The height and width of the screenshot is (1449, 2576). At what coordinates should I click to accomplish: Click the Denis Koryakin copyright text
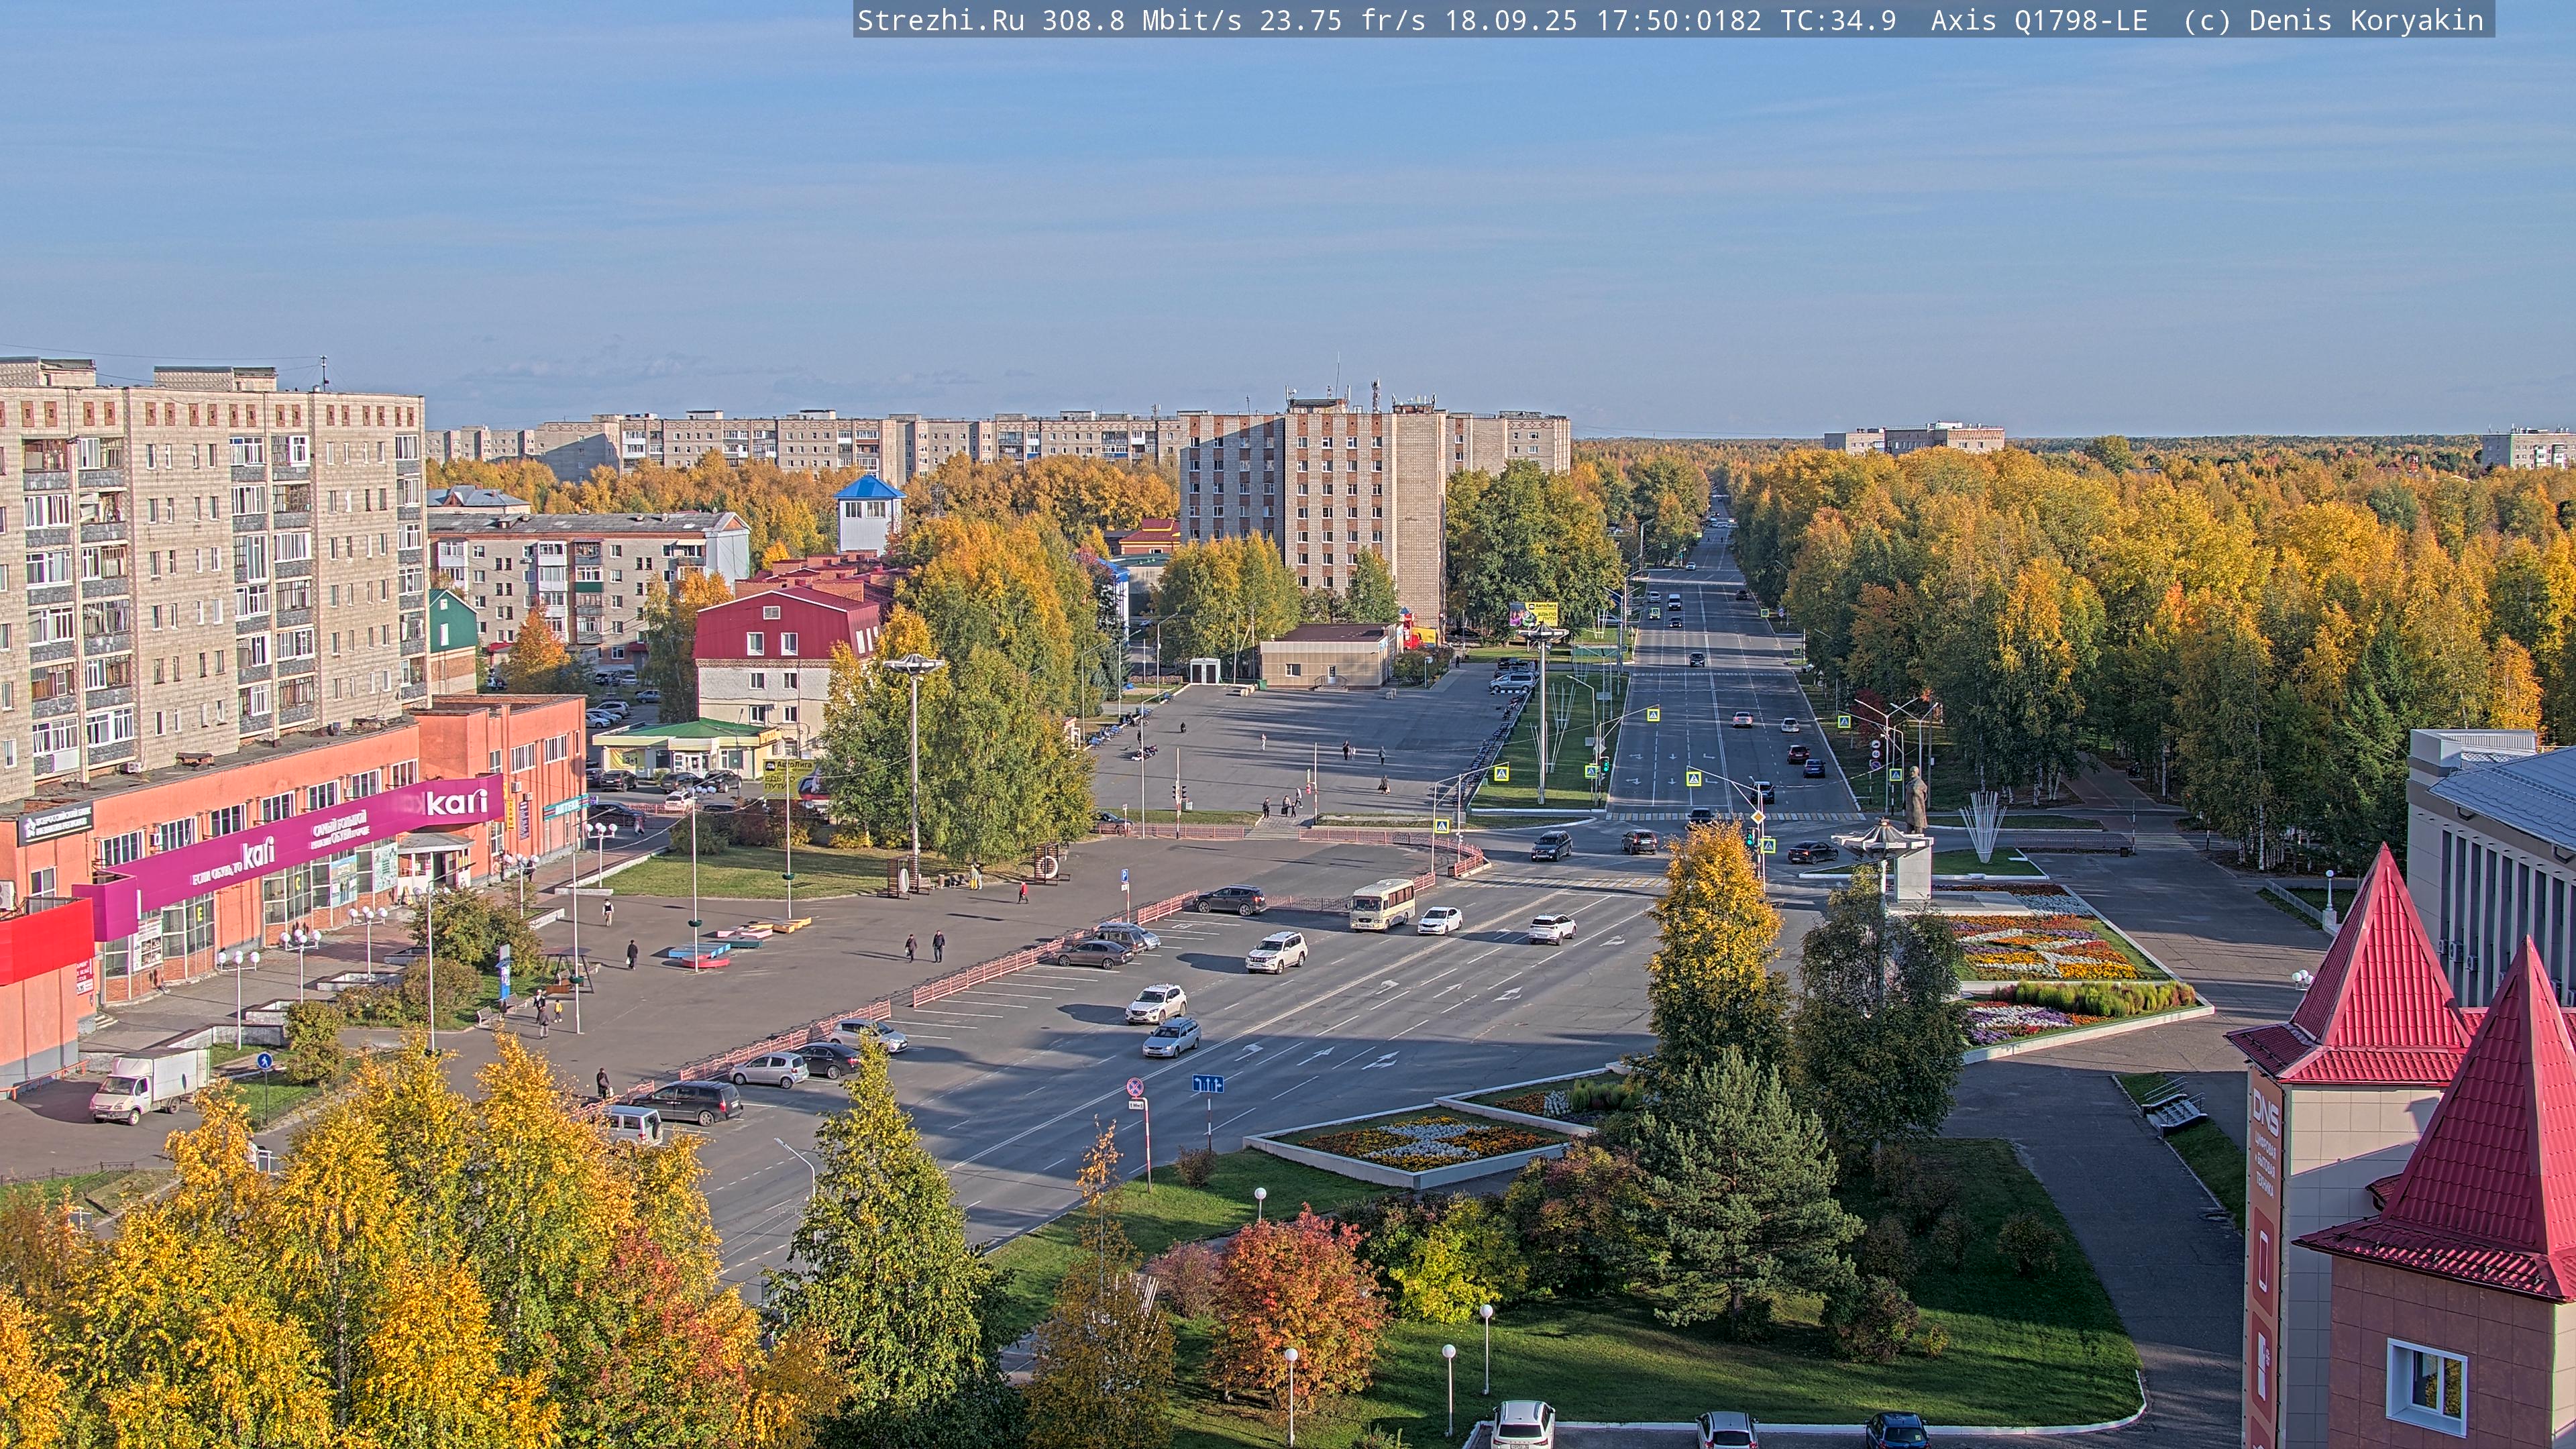[x=2365, y=20]
